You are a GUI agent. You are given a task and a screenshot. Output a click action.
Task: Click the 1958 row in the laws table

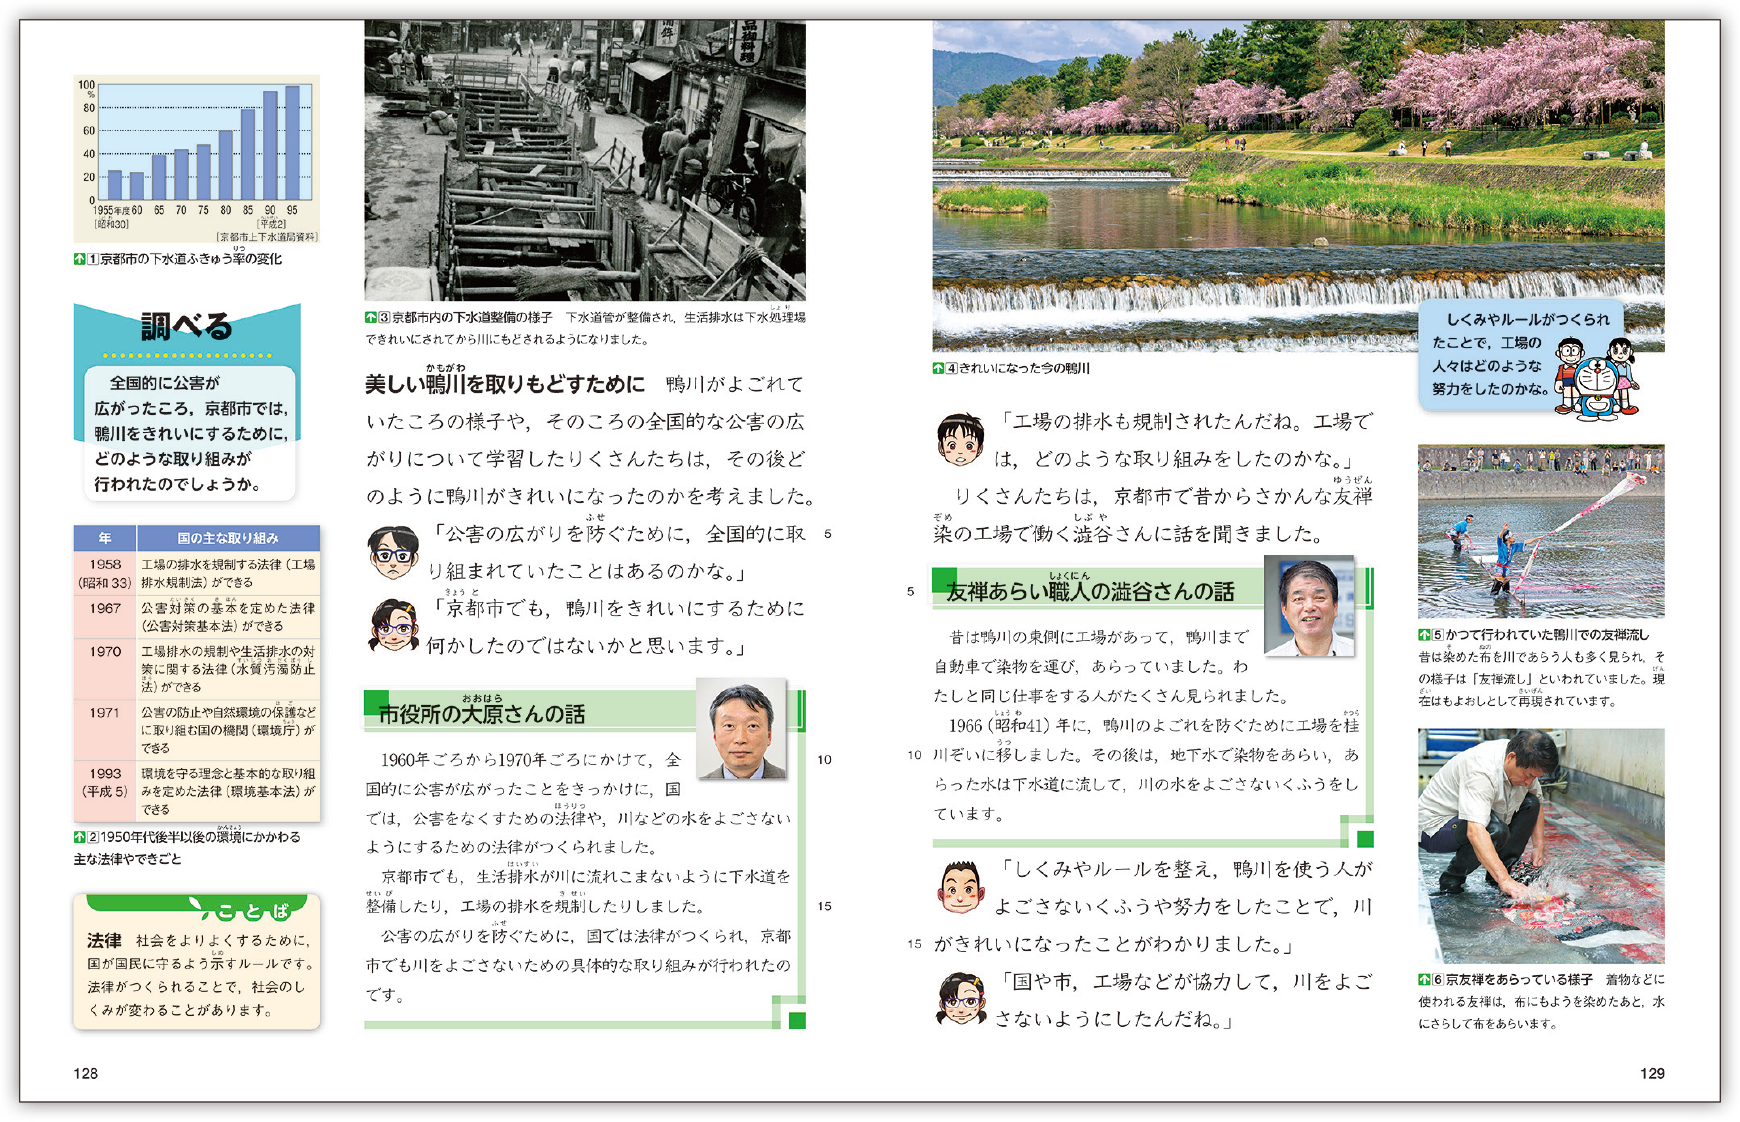[x=196, y=573]
